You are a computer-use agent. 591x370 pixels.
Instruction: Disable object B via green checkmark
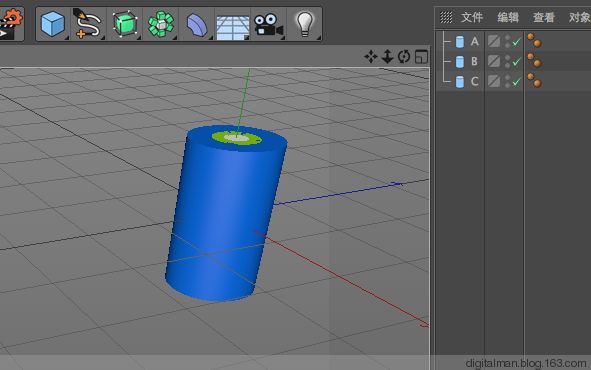(516, 61)
